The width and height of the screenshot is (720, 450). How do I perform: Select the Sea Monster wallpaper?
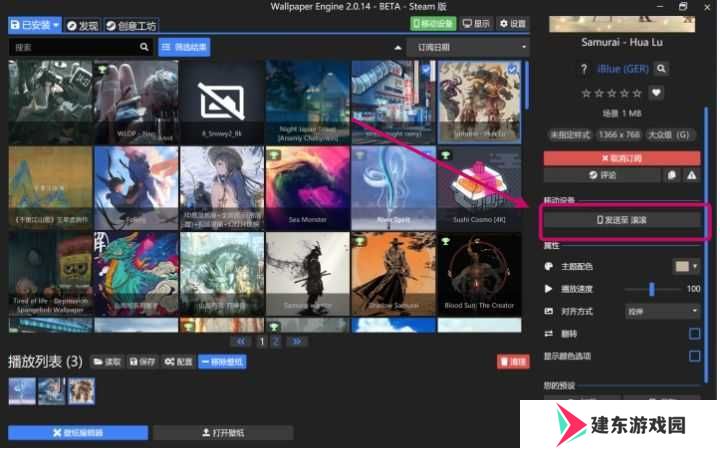pos(308,188)
